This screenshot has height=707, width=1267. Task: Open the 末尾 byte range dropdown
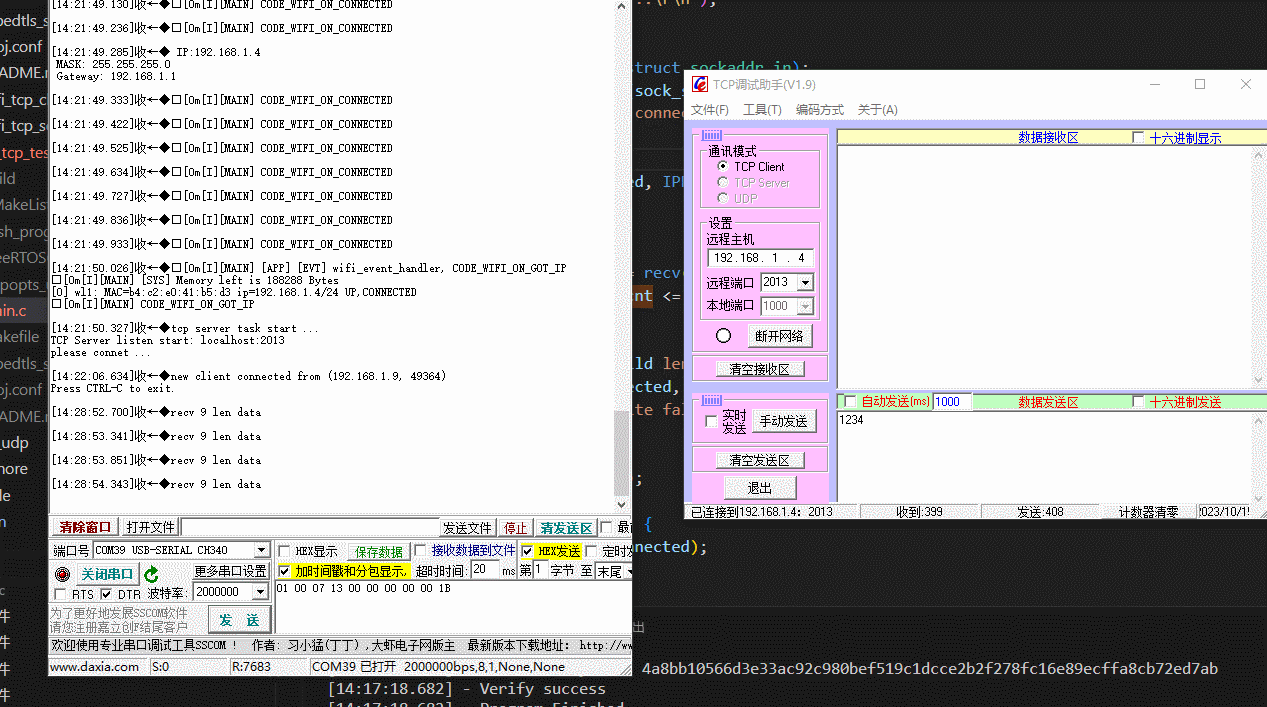point(629,571)
